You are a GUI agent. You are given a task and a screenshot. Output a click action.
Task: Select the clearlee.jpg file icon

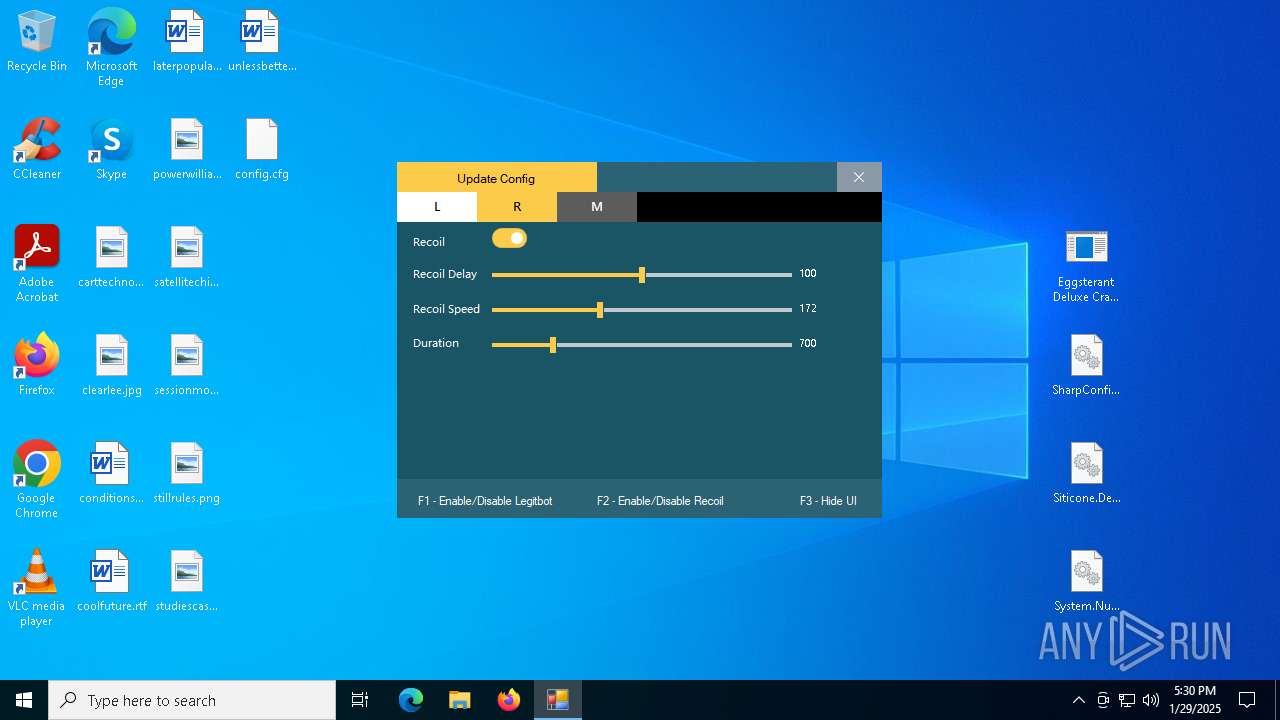111,366
